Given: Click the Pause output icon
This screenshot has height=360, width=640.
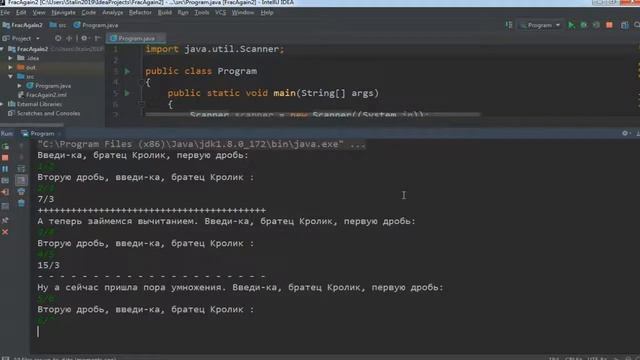Looking at the screenshot, I should pyautogui.click(x=5, y=169).
